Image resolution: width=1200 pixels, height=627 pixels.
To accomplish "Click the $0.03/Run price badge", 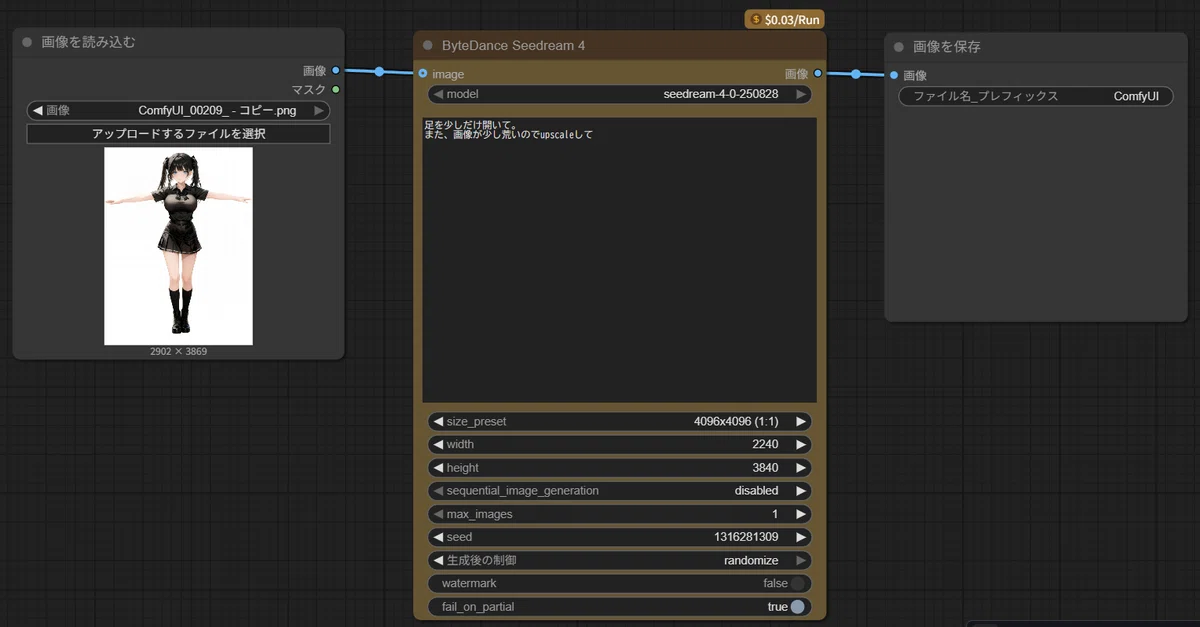I will [x=785, y=19].
